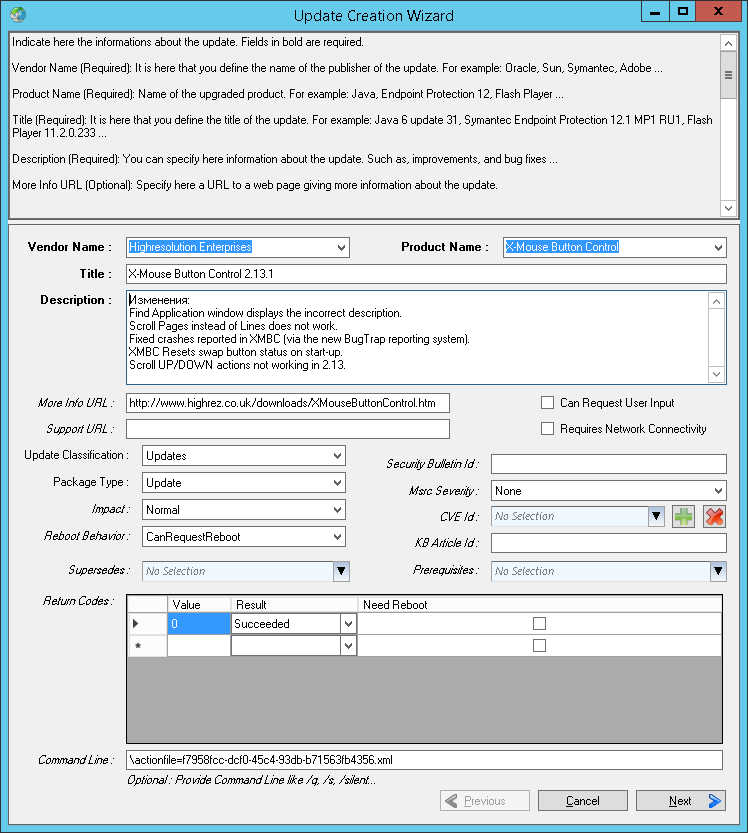Click the Description scroll down arrow

pyautogui.click(x=716, y=374)
